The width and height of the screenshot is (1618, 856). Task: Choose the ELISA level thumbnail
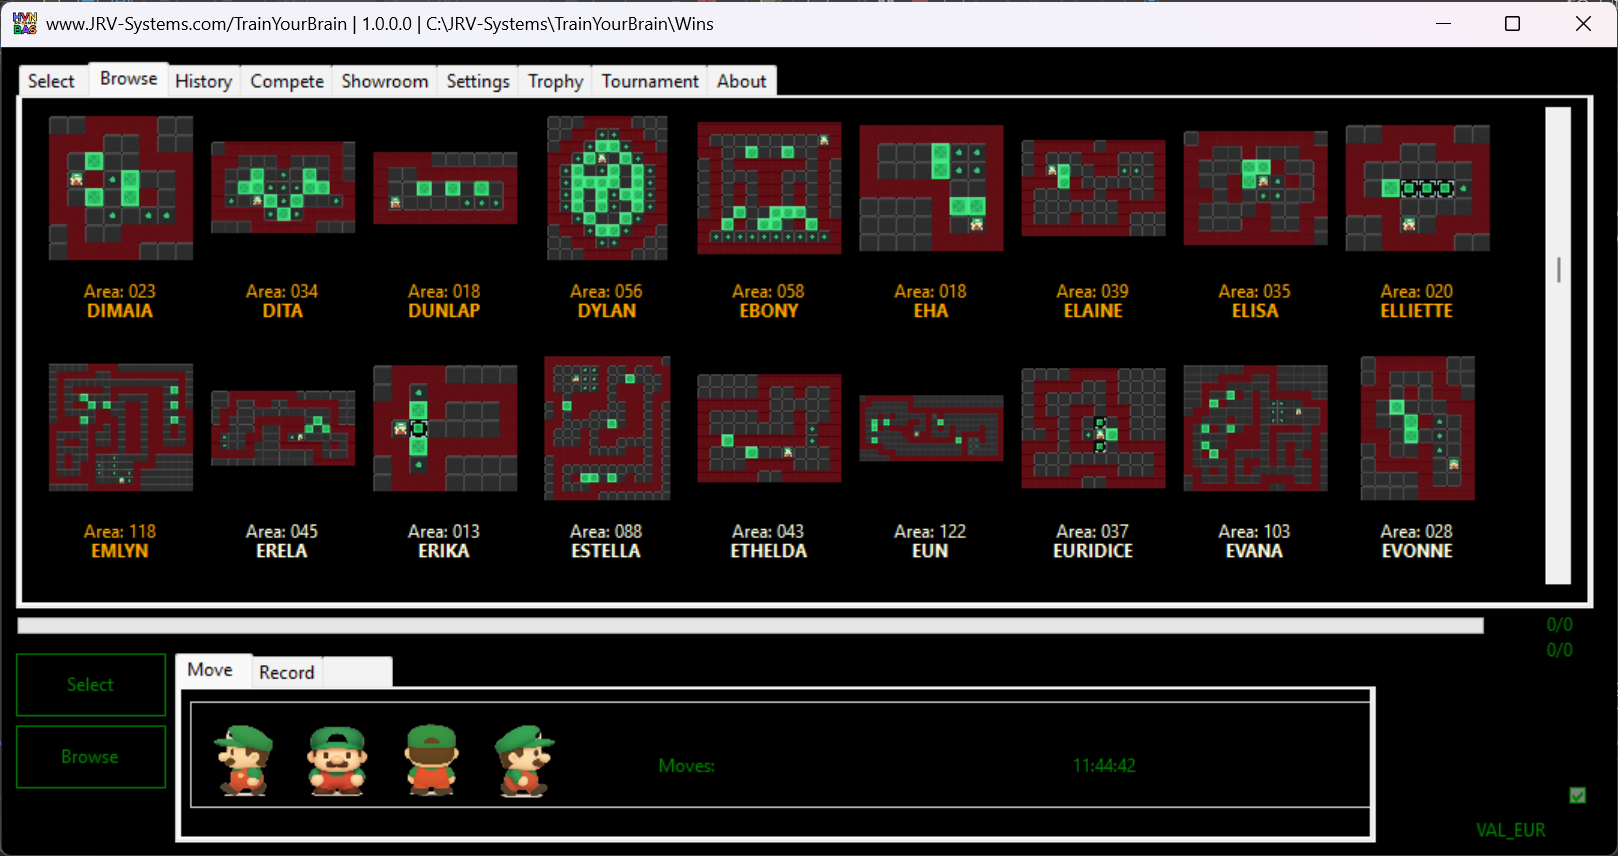1255,188
